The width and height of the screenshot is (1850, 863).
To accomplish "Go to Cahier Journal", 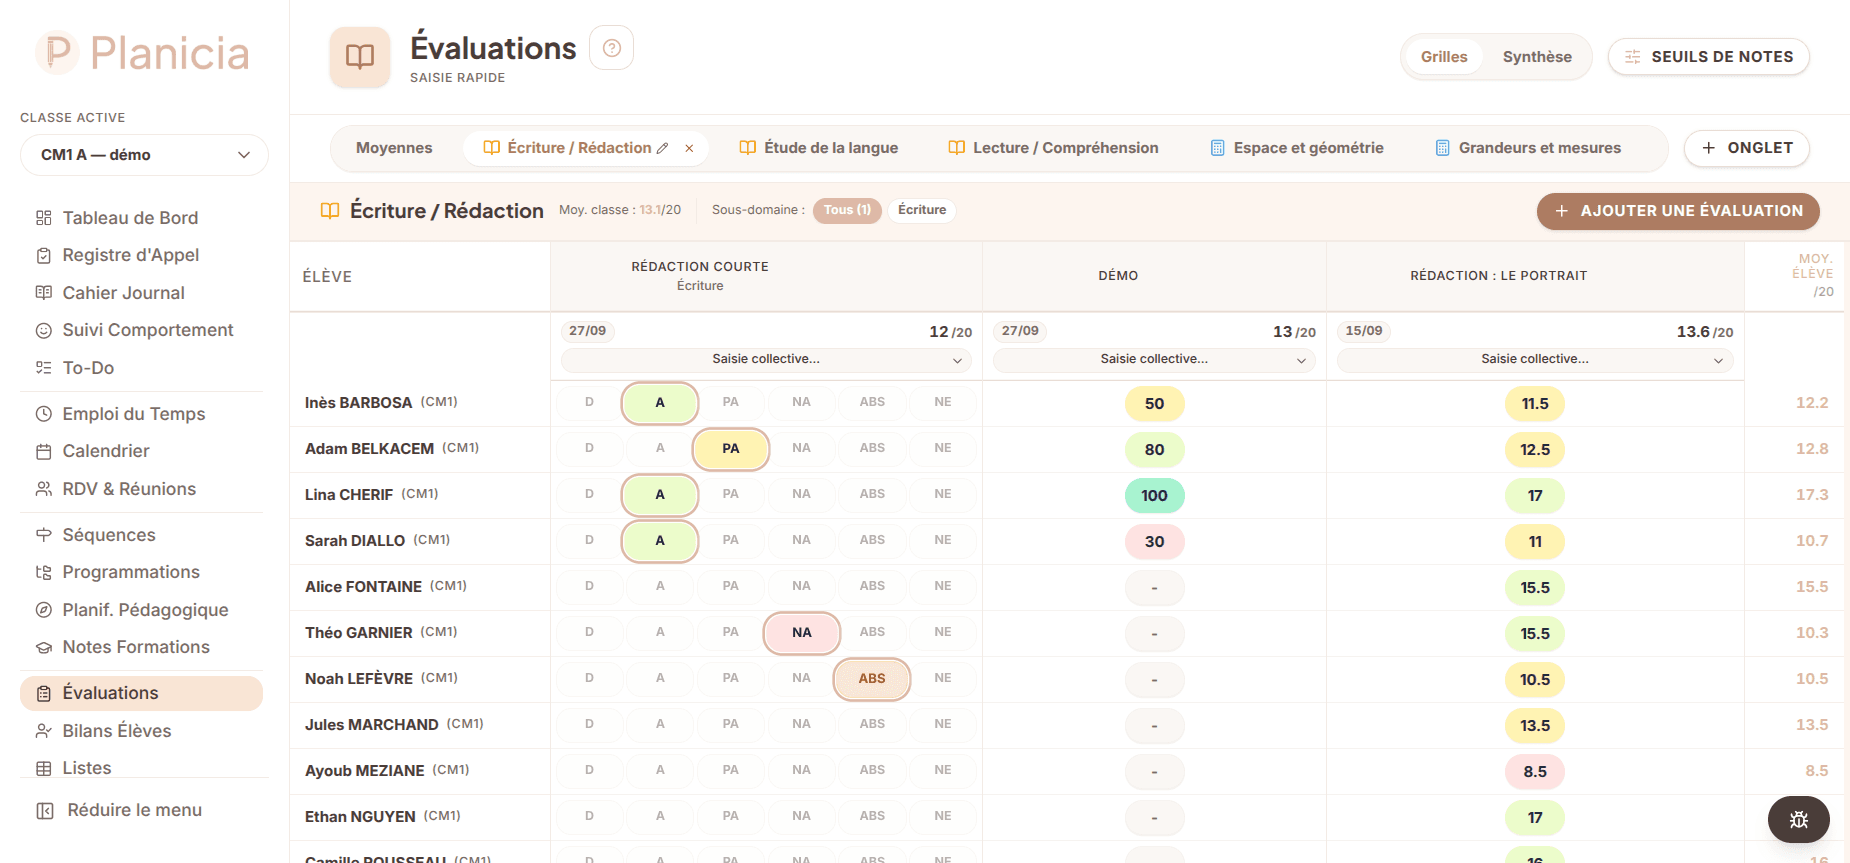I will [141, 293].
